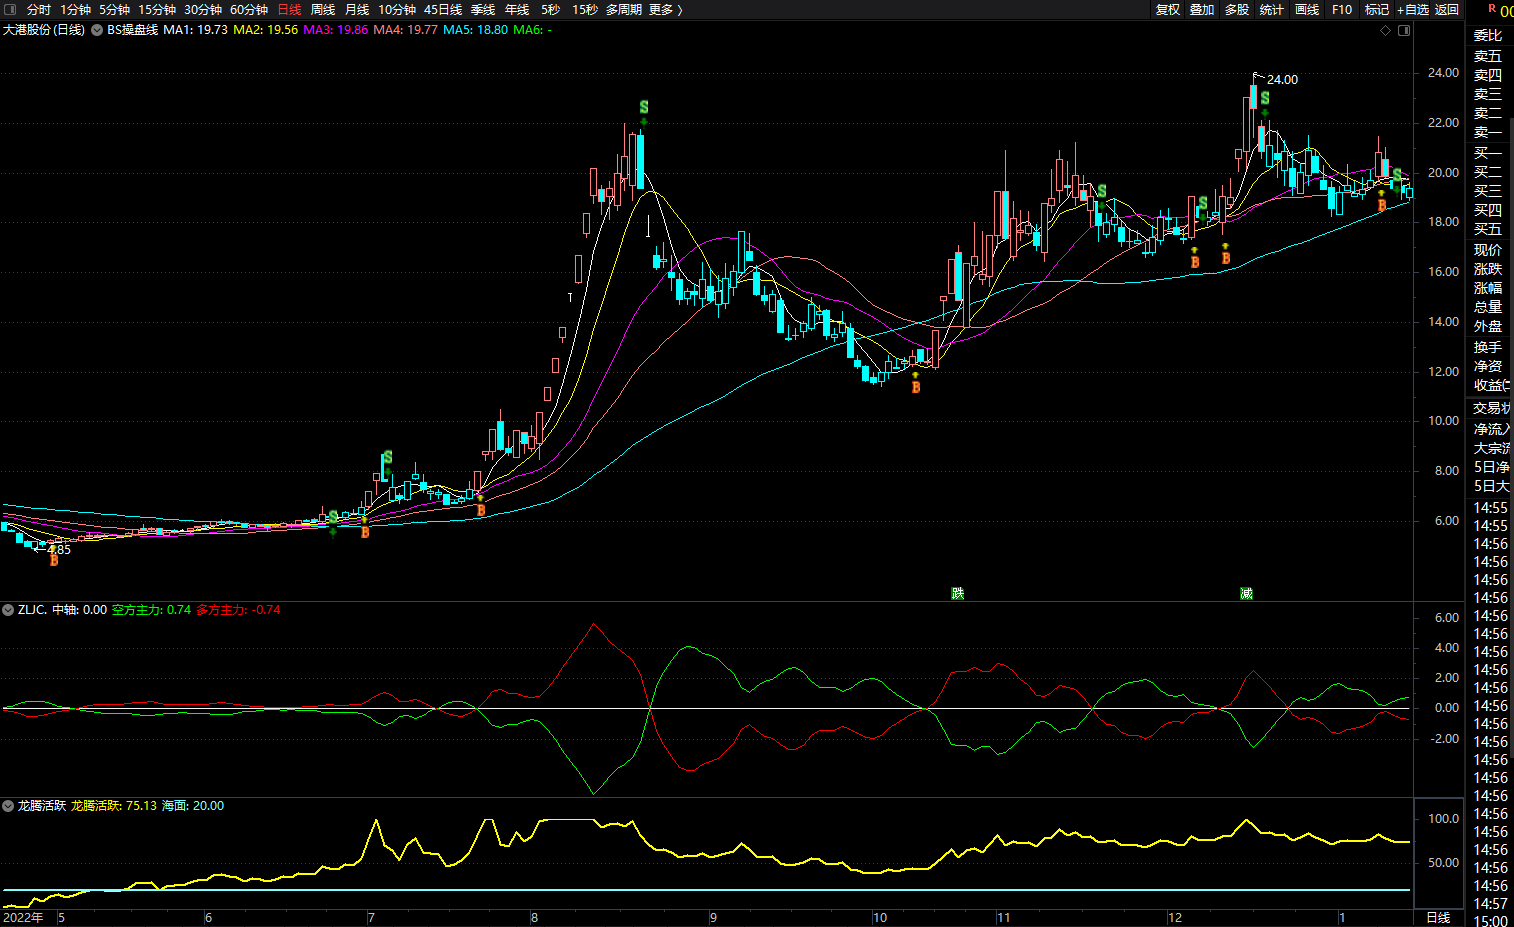Click the green 减 marker at chart bottom
Image resolution: width=1514 pixels, height=927 pixels.
click(x=1246, y=593)
